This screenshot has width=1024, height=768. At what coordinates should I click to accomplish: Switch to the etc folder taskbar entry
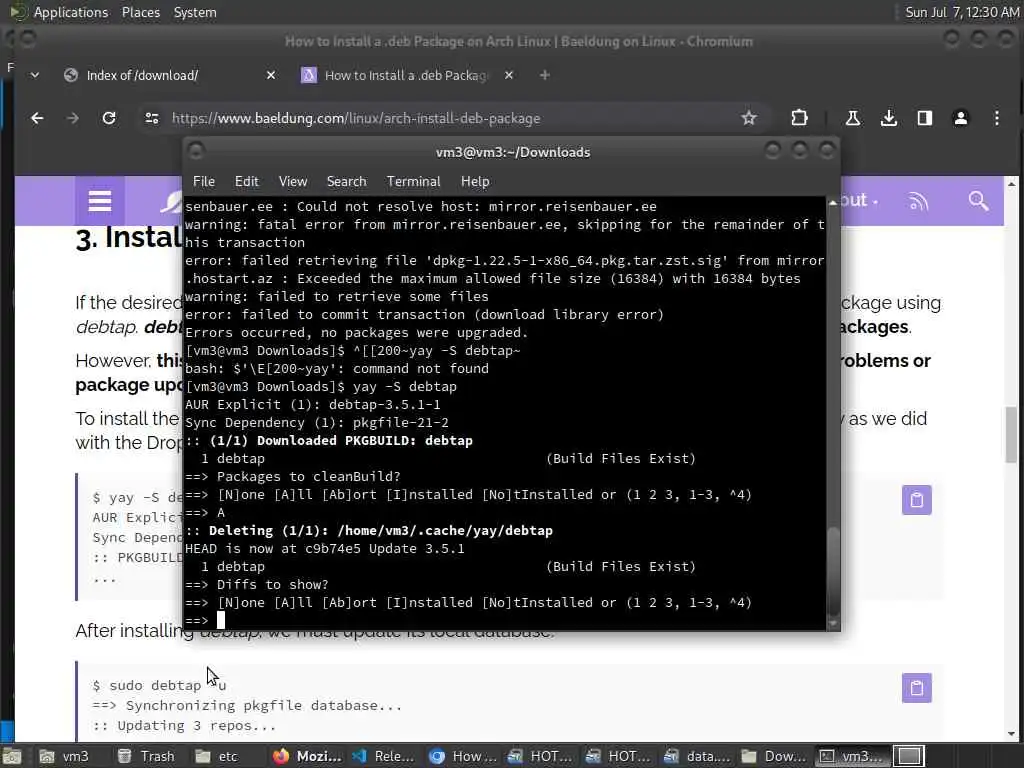220,756
